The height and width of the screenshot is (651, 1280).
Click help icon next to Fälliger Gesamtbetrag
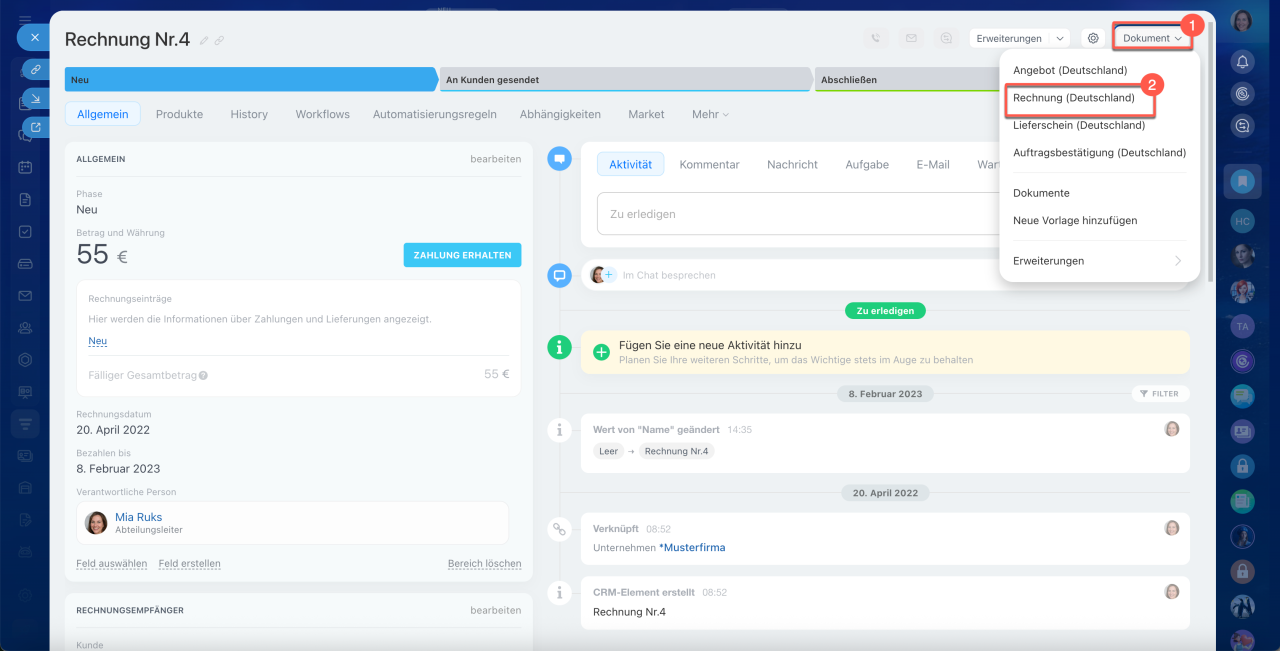click(203, 376)
